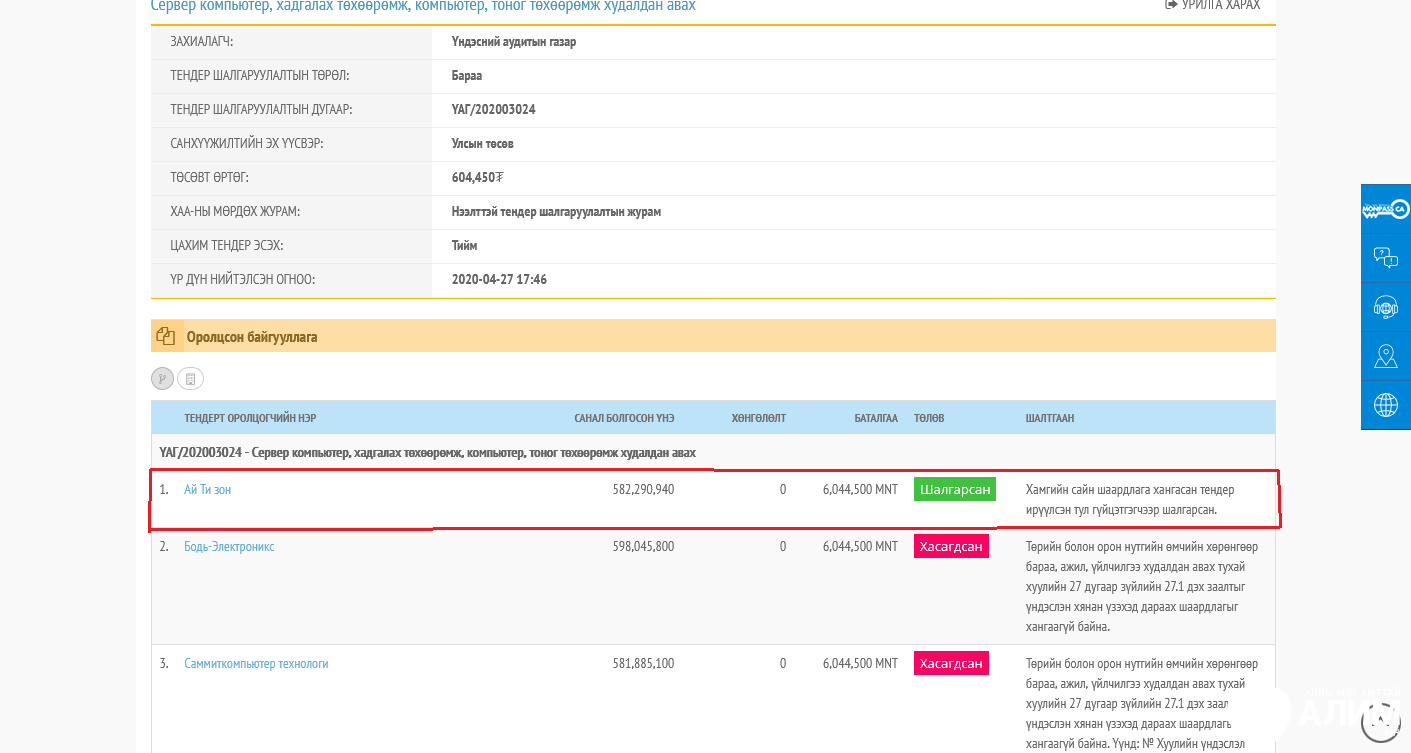Open the Monpass CA key icon

coord(1386,209)
